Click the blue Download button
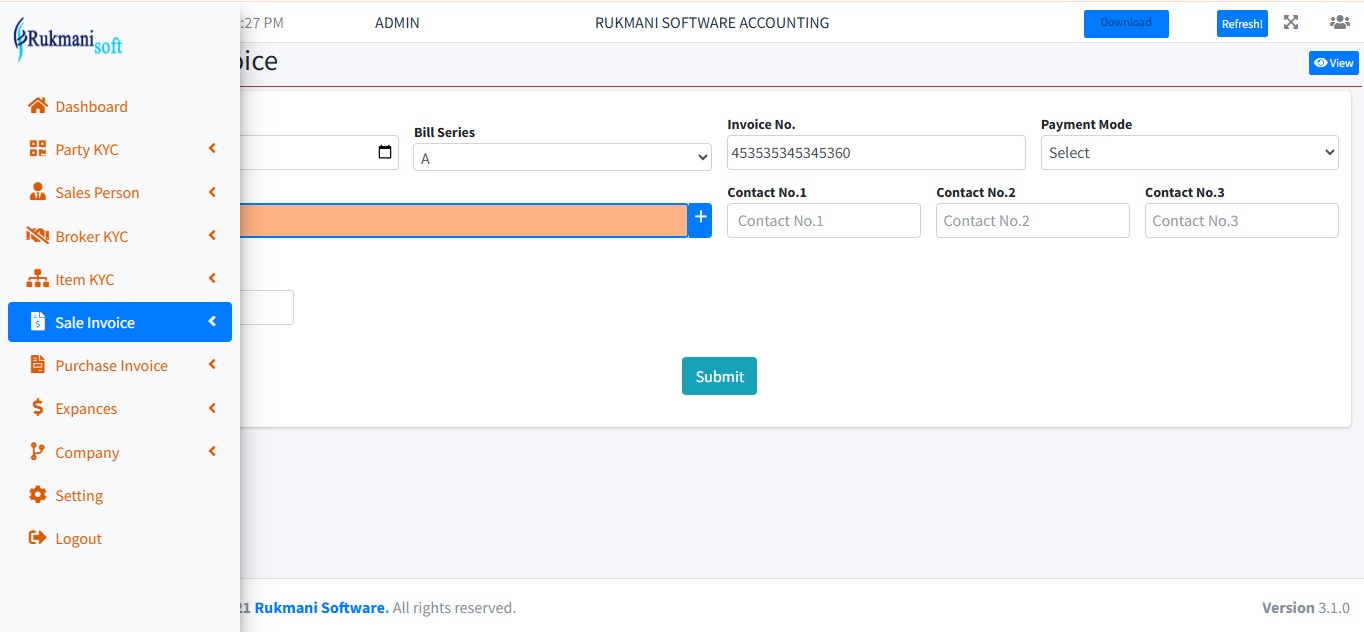1364x632 pixels. (x=1126, y=23)
